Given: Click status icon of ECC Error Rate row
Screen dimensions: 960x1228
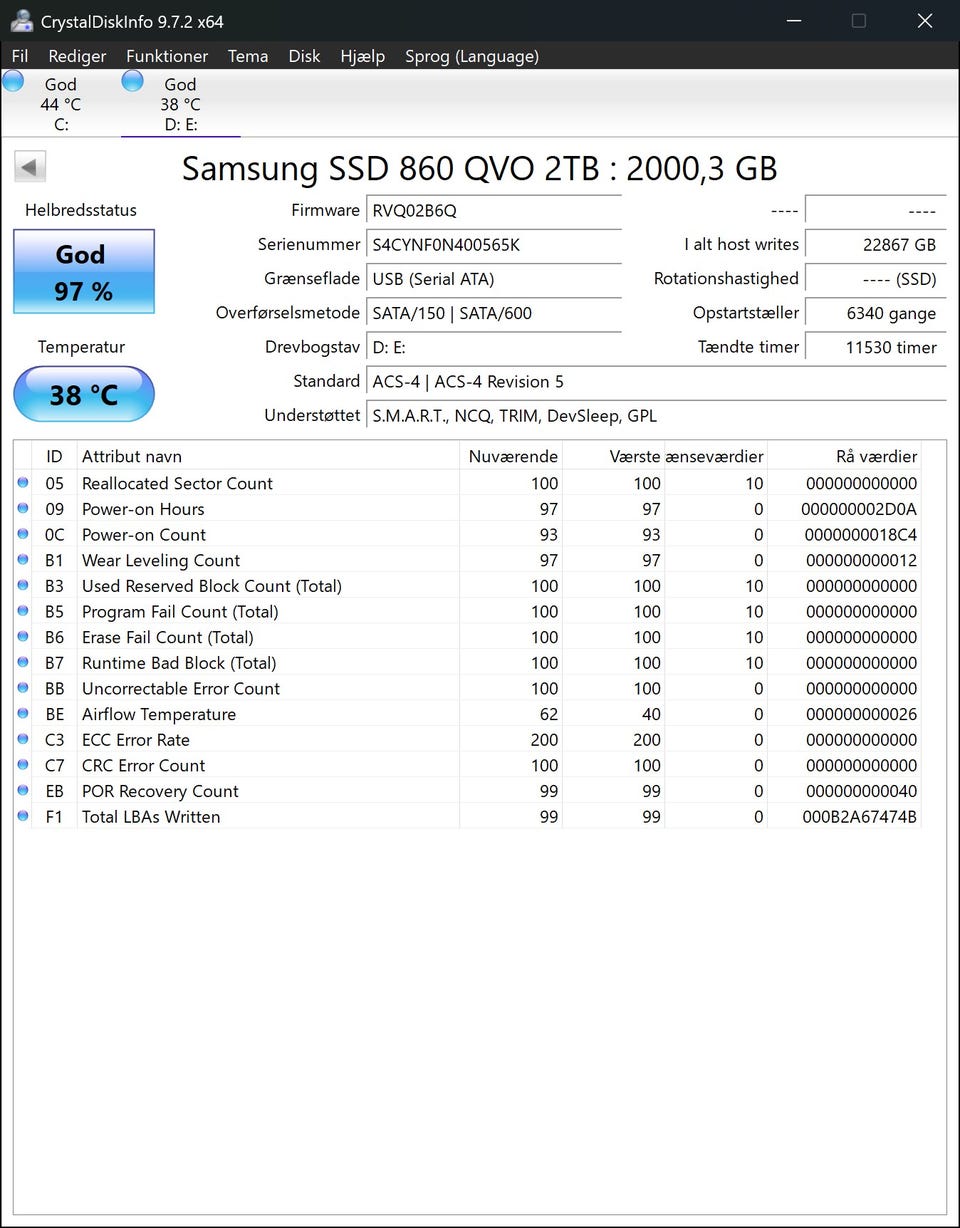Looking at the screenshot, I should pos(23,740).
